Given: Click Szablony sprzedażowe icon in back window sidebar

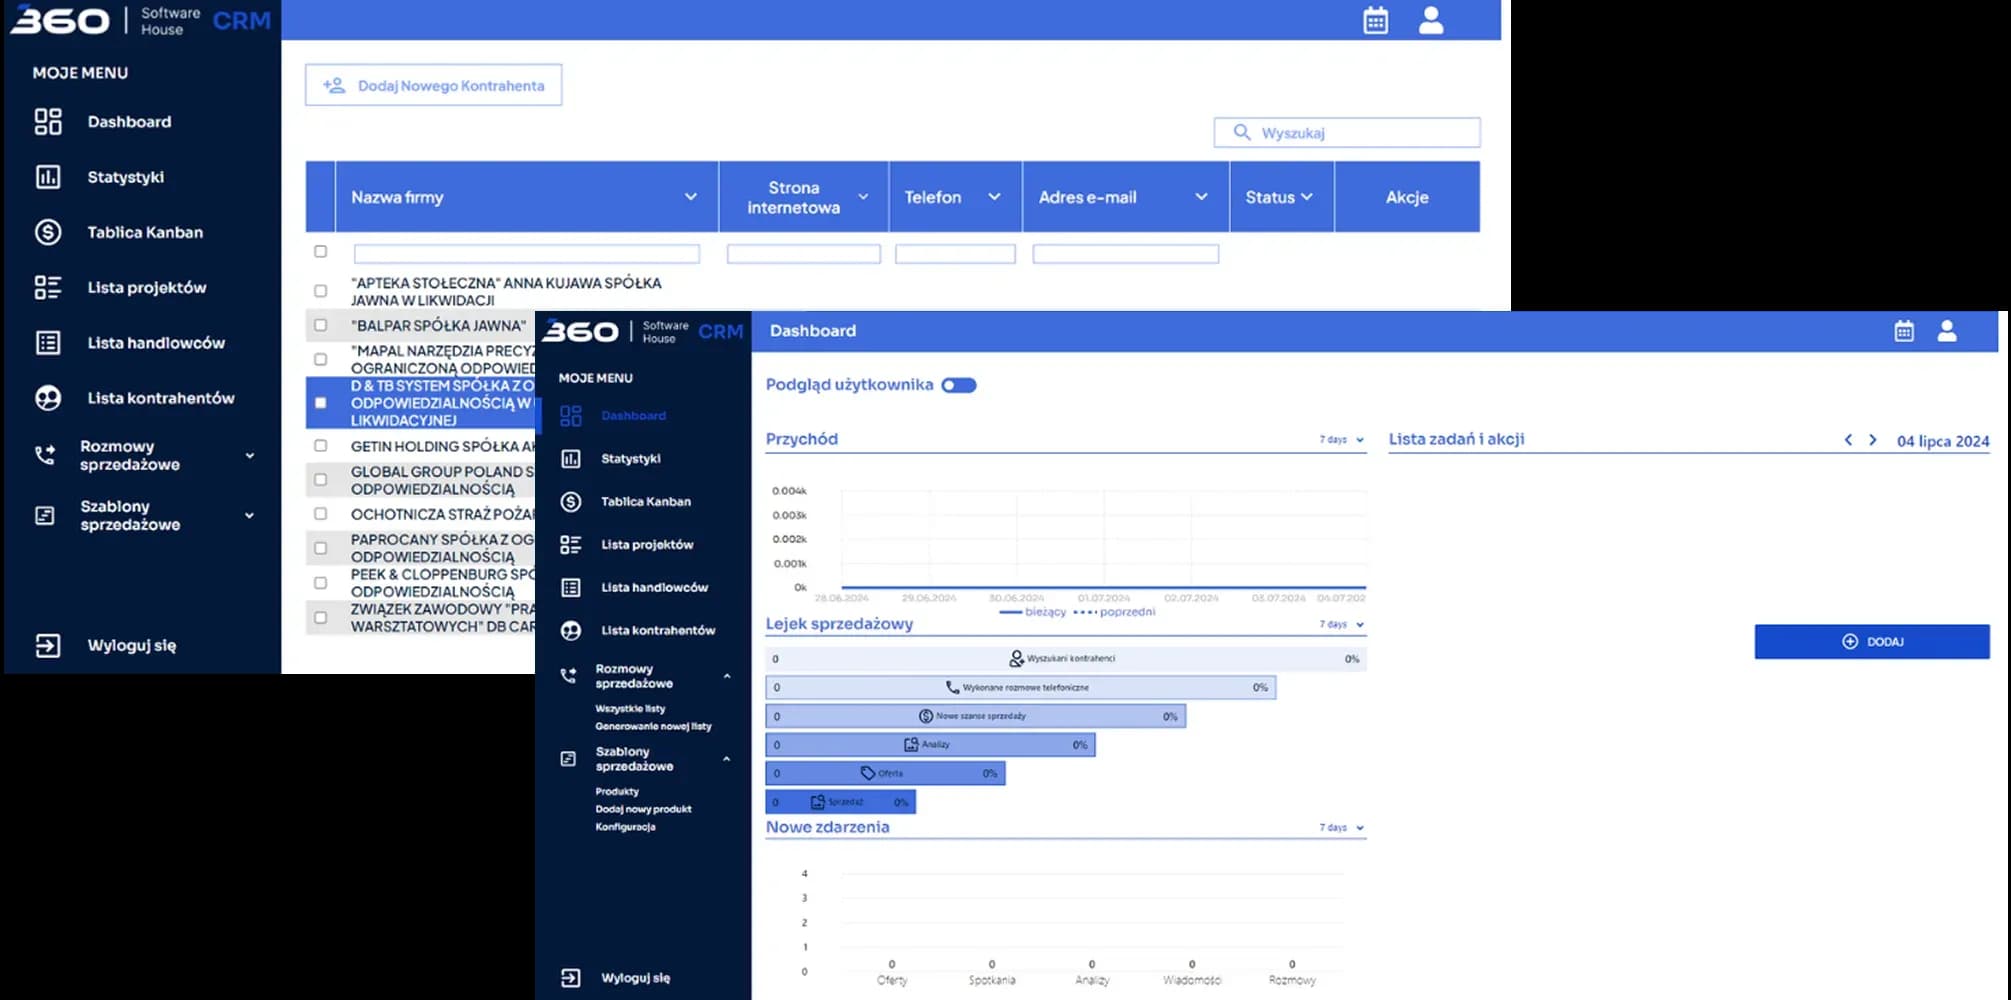Looking at the screenshot, I should tap(45, 515).
